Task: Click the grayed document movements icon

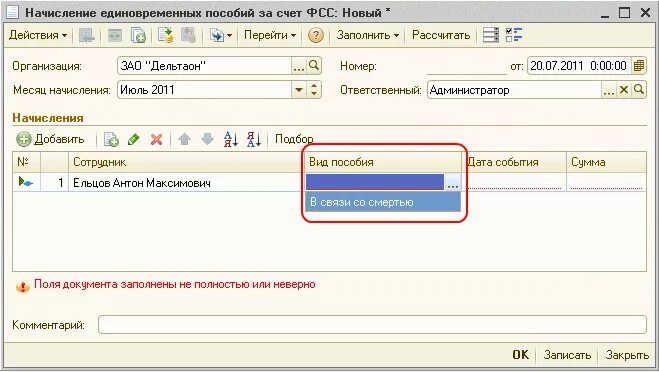Action: click(x=188, y=35)
